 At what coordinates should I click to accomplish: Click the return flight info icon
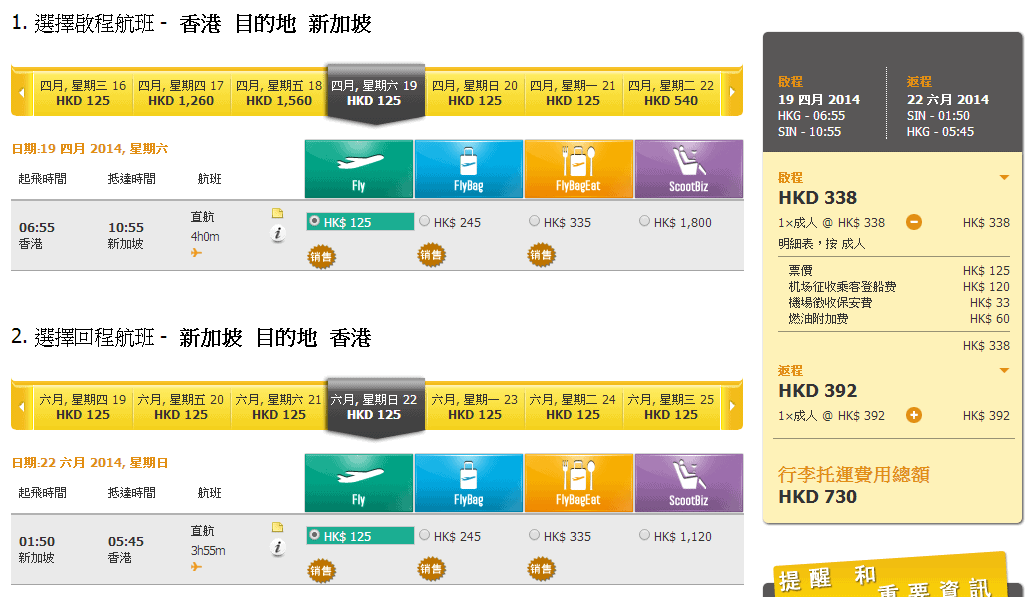pyautogui.click(x=278, y=547)
